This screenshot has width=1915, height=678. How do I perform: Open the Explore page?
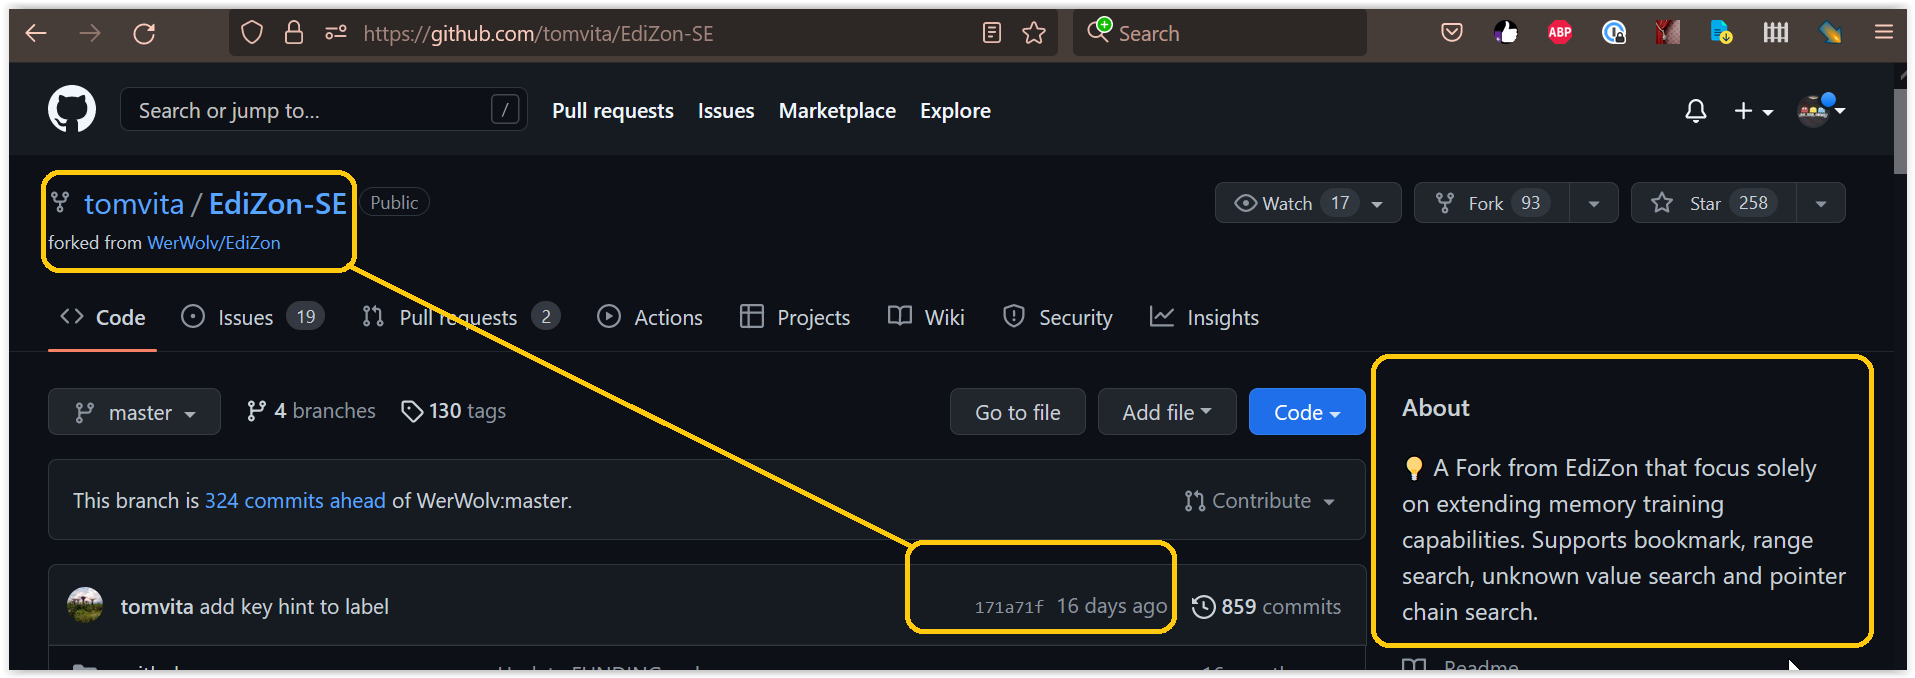pos(955,111)
